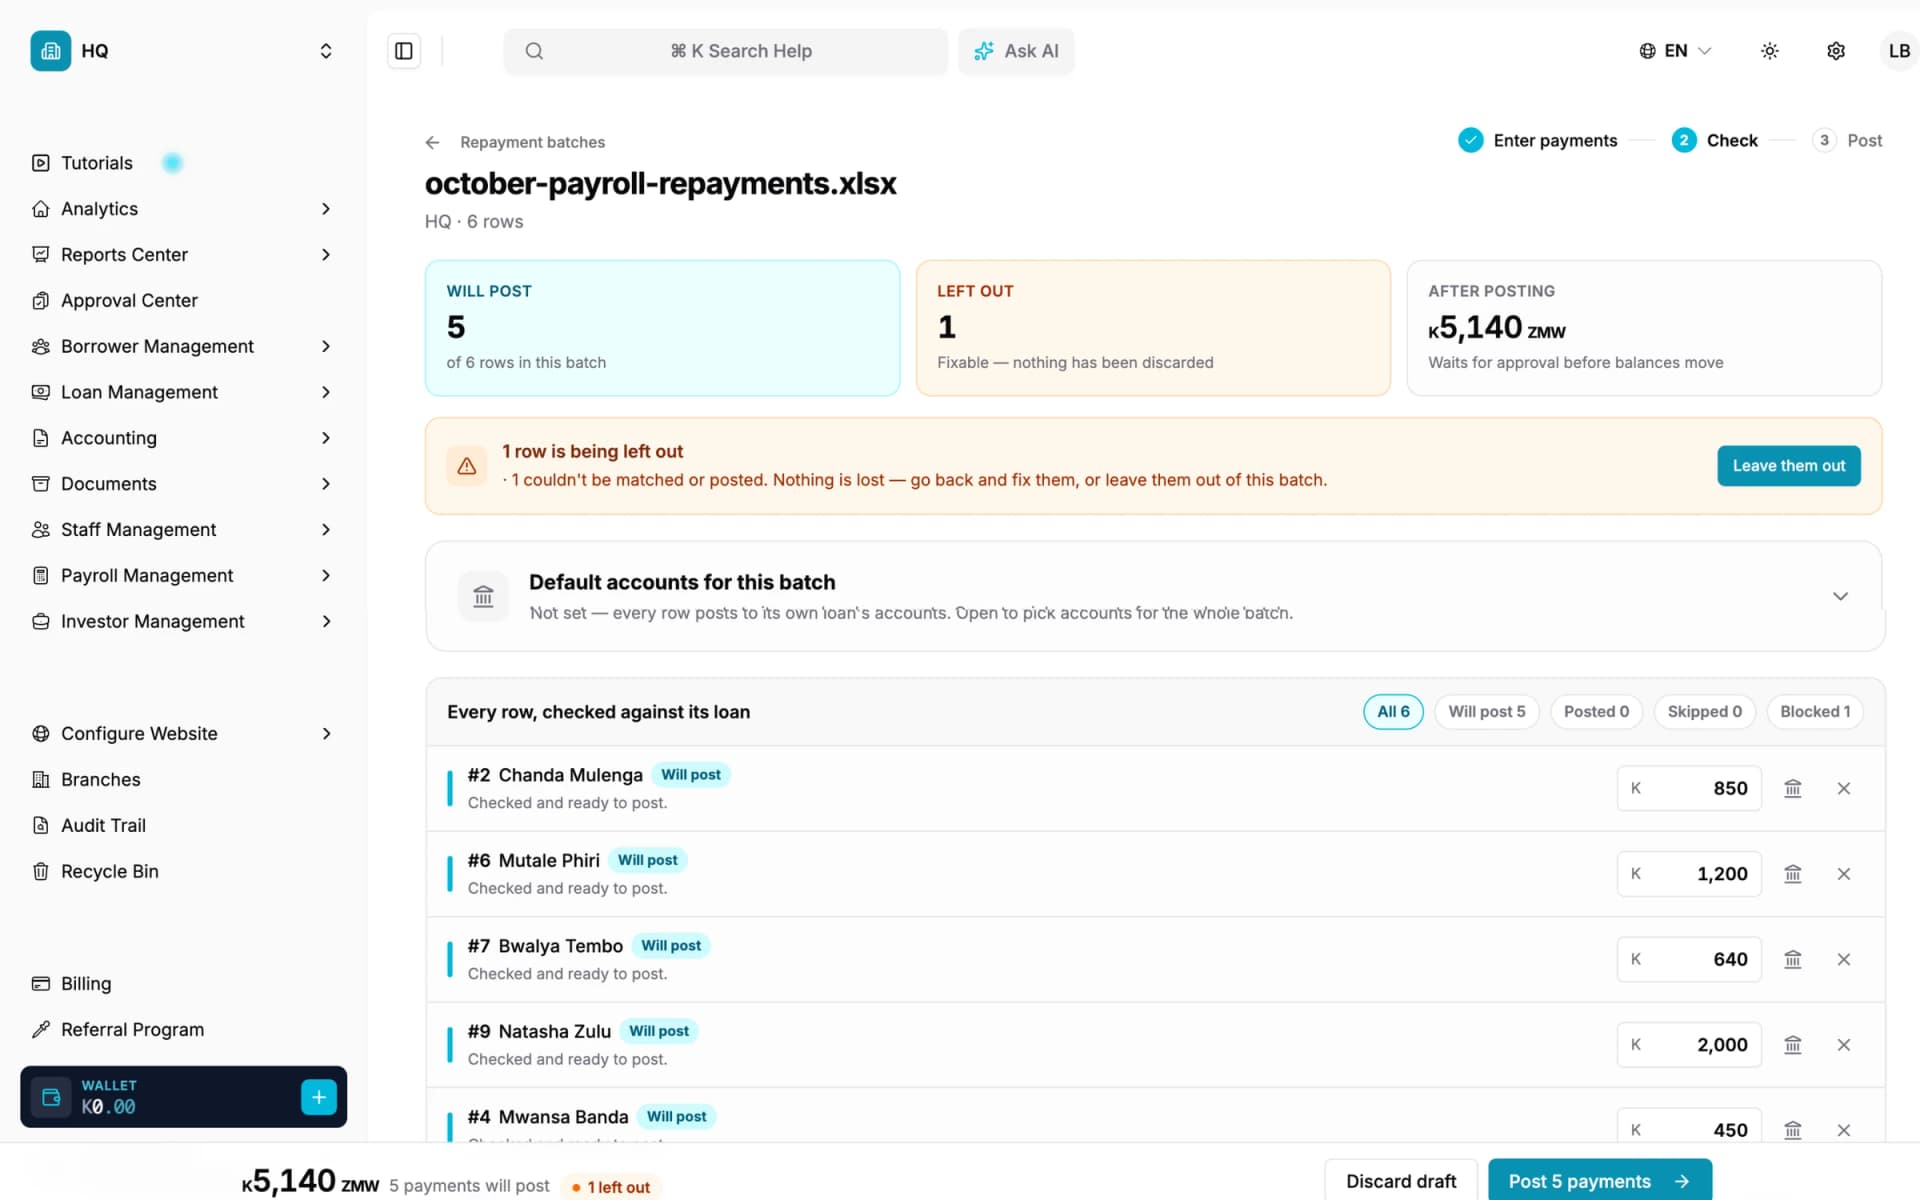Remove the Bwalya Tembo row with X
Screen dimensions: 1920x1200
pos(1844,959)
